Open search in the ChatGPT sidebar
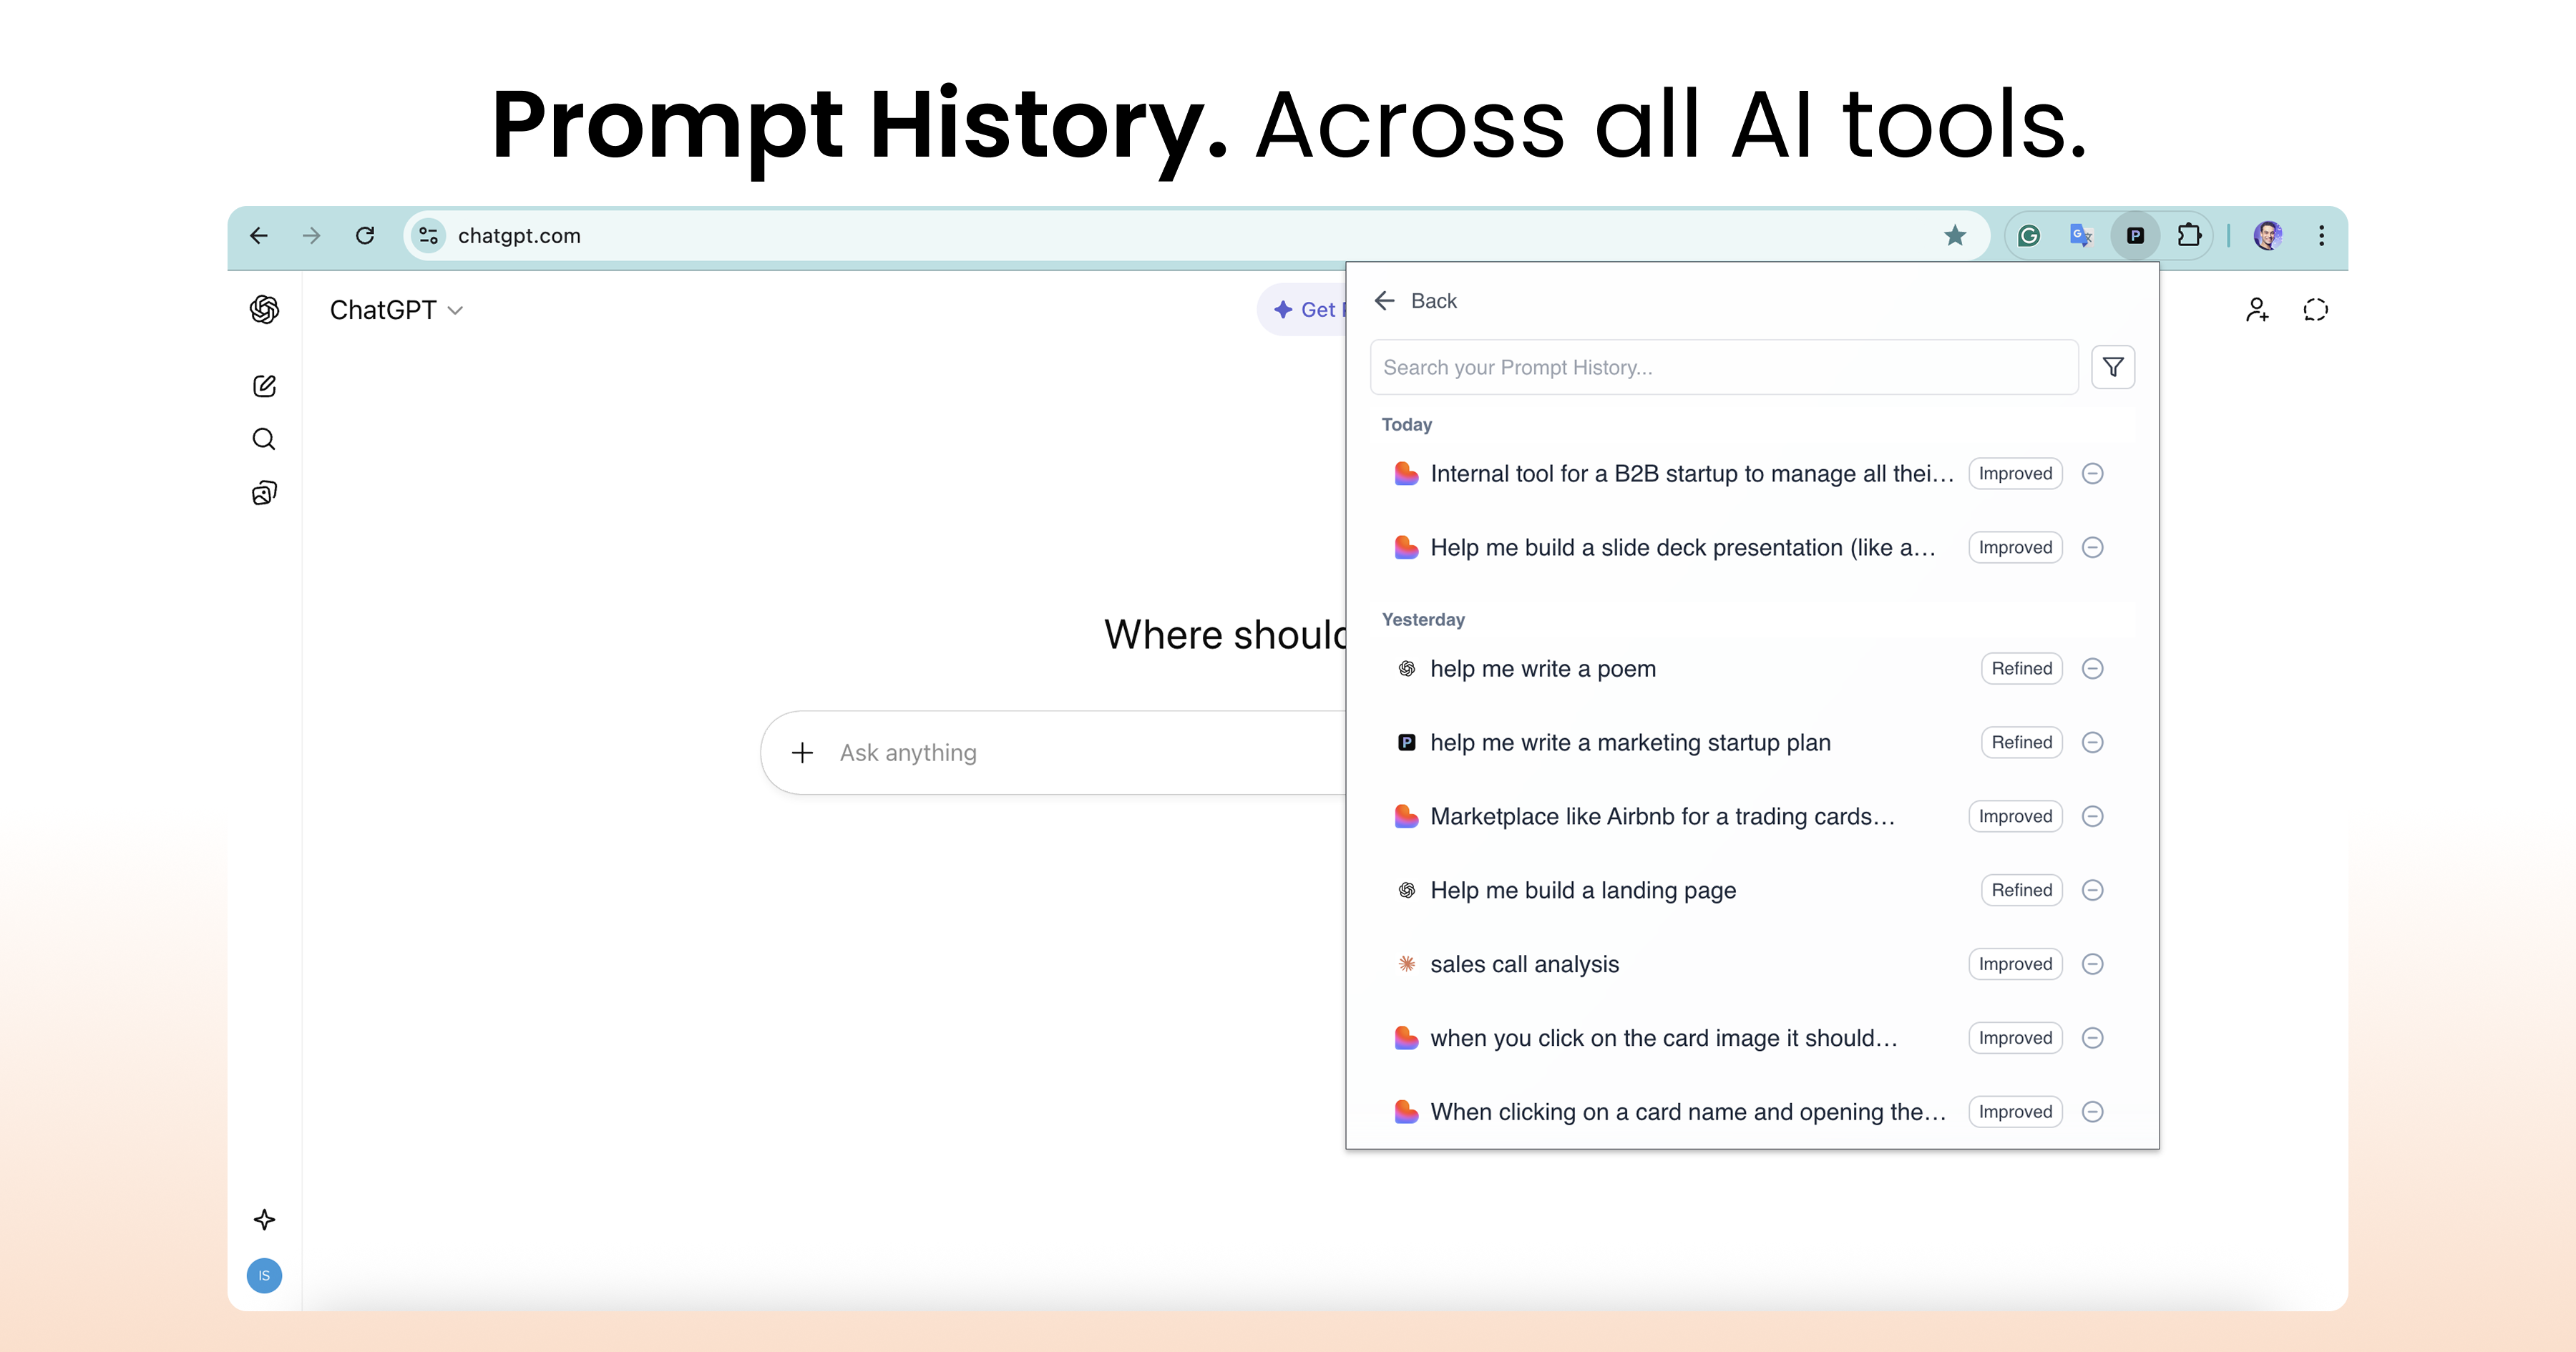The height and width of the screenshot is (1352, 2576). click(x=263, y=438)
